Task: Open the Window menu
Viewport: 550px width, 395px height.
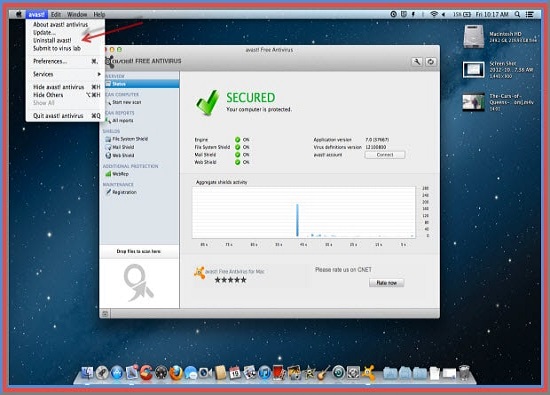Action: click(77, 14)
